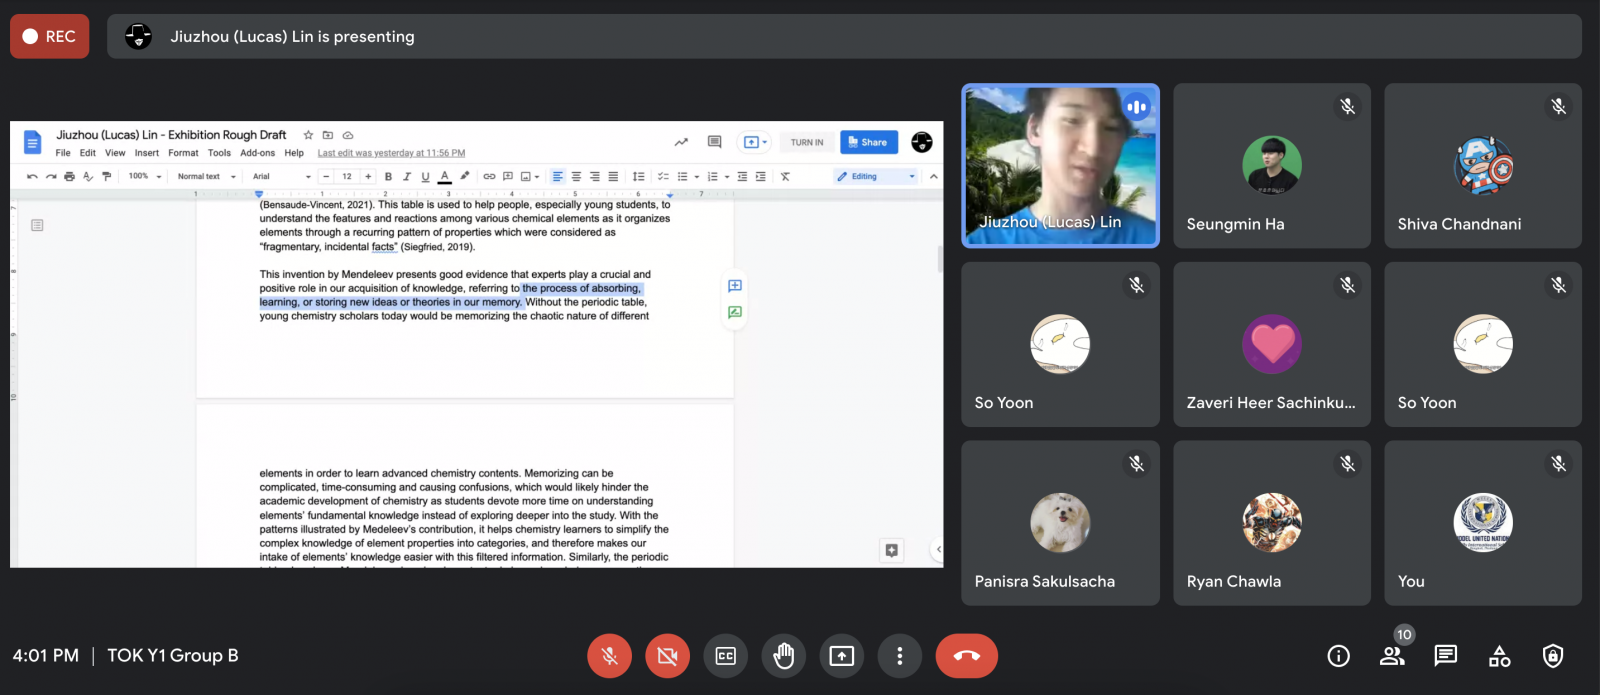The height and width of the screenshot is (695, 1600).
Task: Turn on closed captions
Action: [x=726, y=656]
